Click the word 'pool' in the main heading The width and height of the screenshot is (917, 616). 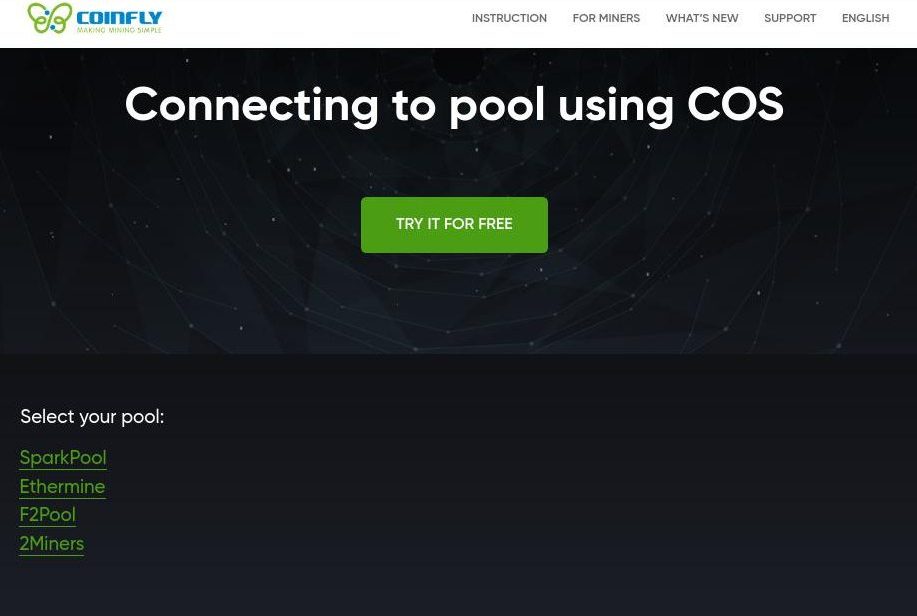[497, 106]
